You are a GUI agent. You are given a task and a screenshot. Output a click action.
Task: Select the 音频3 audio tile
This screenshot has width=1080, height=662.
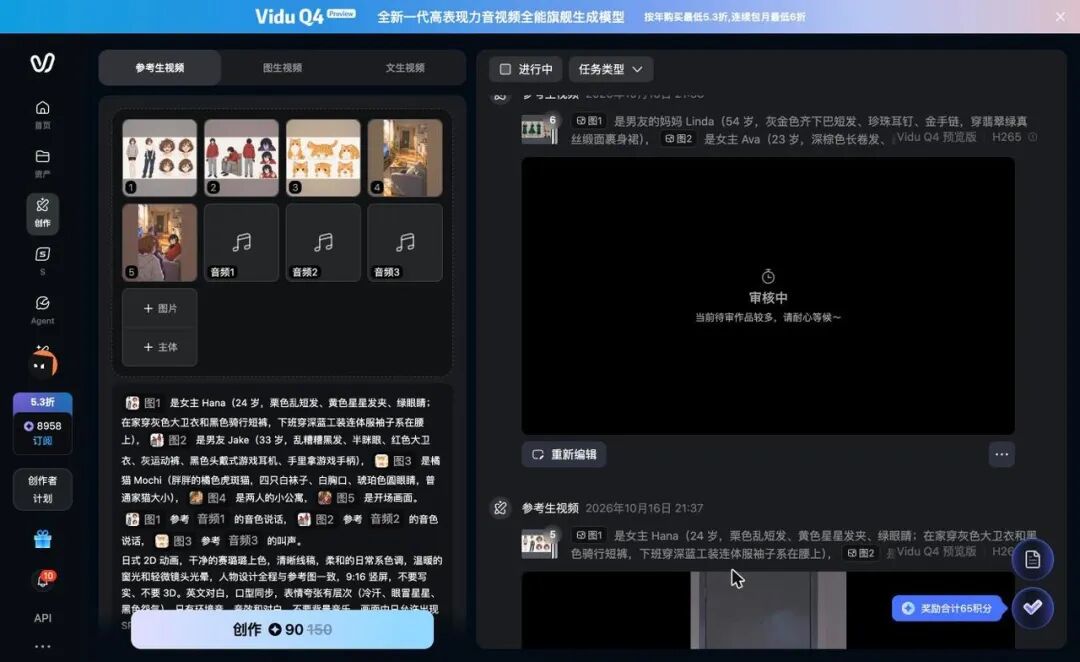(405, 242)
